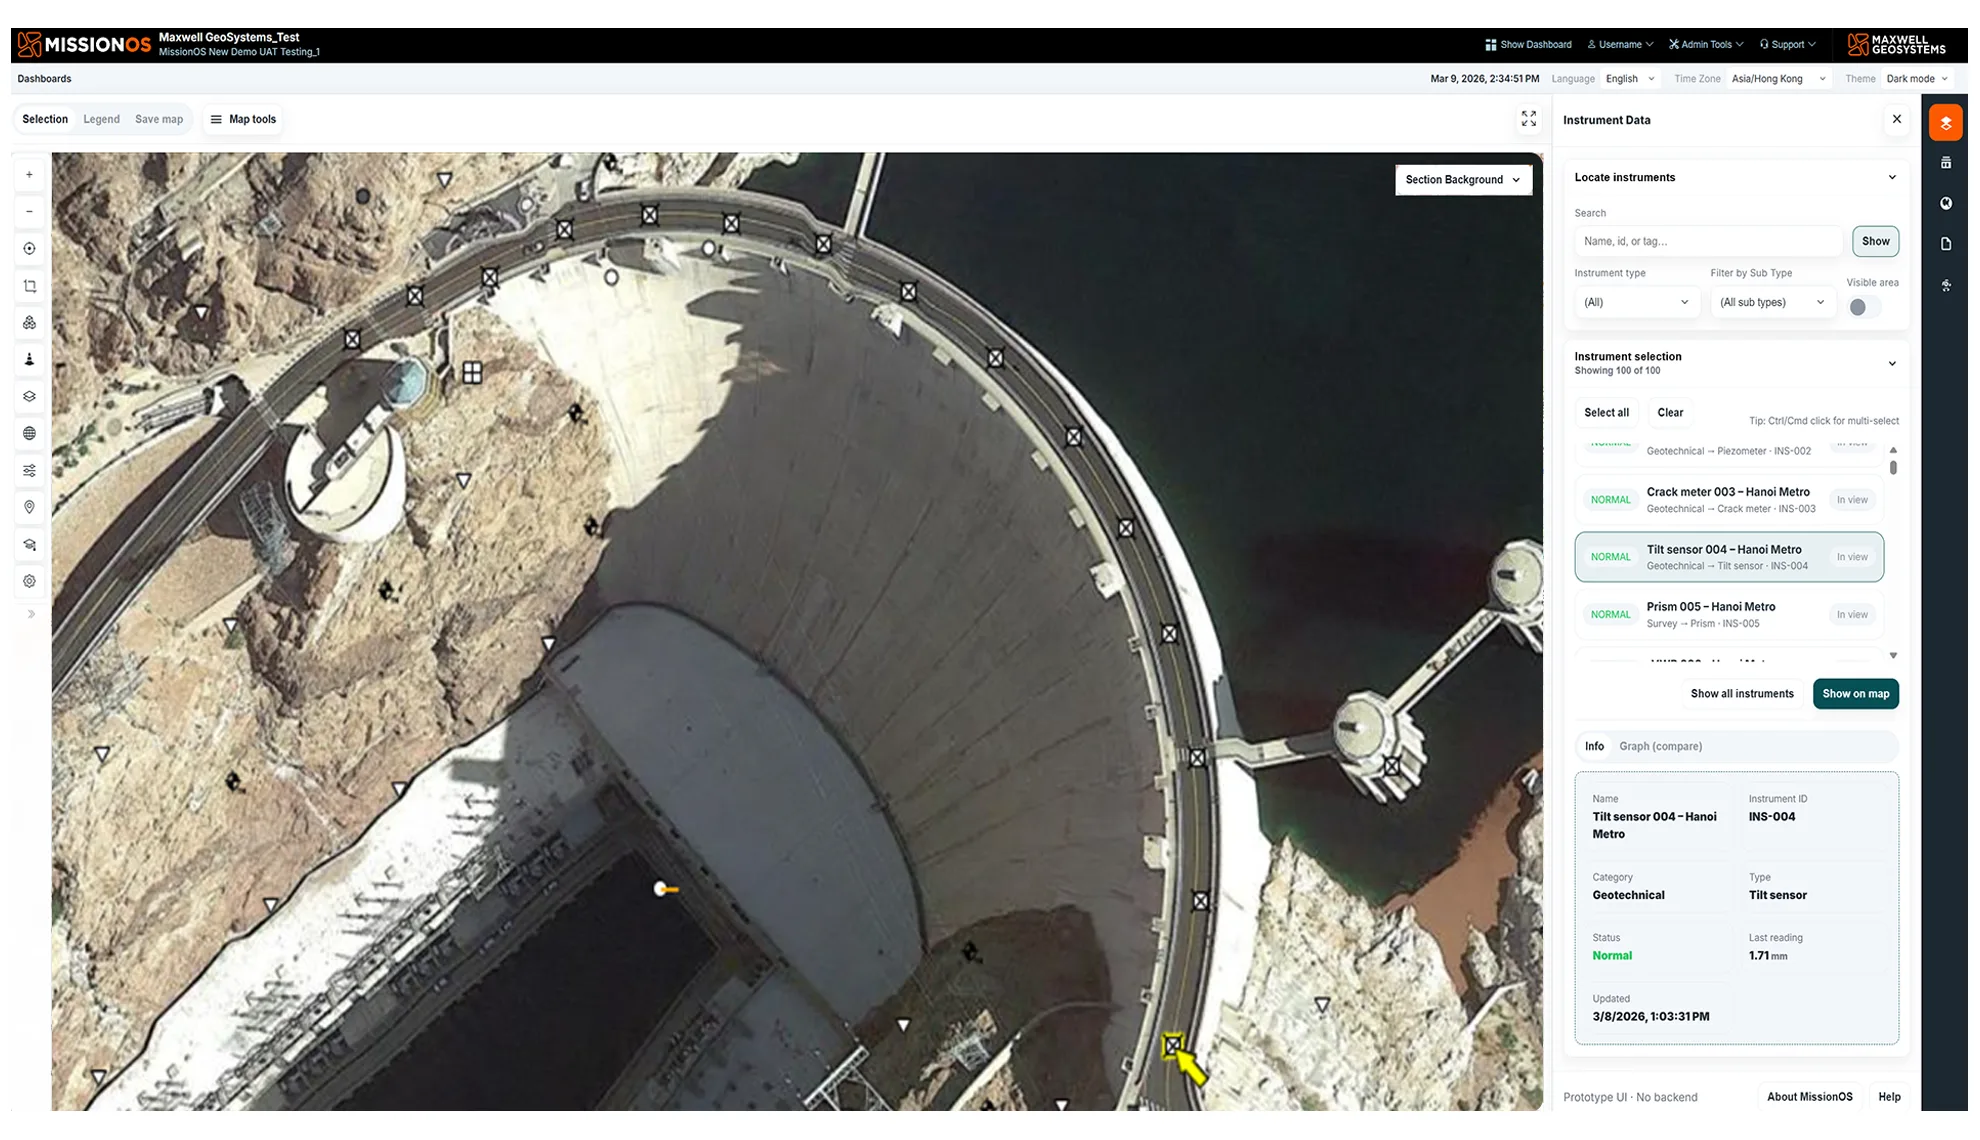Select the crop area tool icon
This screenshot has height=1140, width=1980.
[x=29, y=286]
